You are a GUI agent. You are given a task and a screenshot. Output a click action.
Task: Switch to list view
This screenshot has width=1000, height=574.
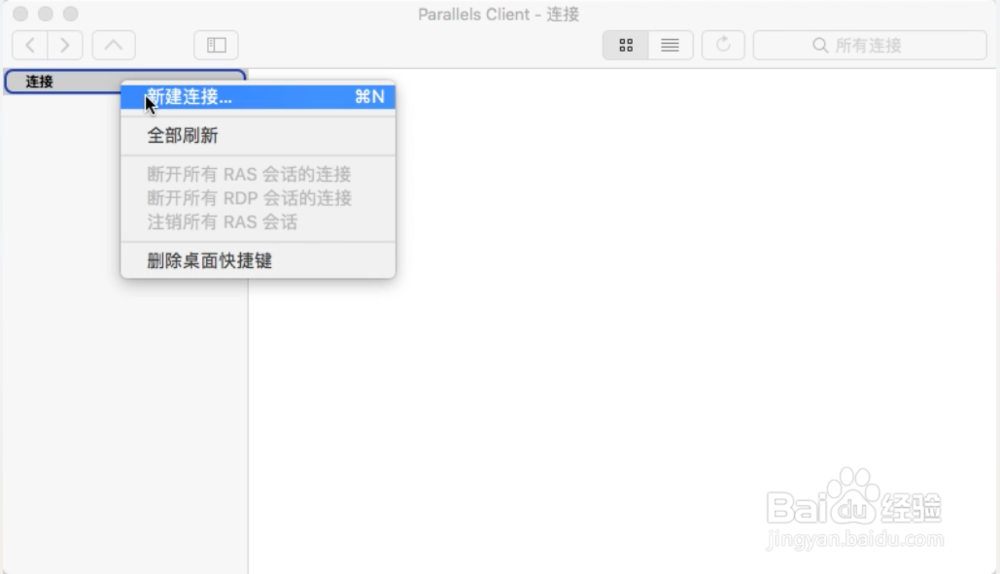[x=670, y=45]
